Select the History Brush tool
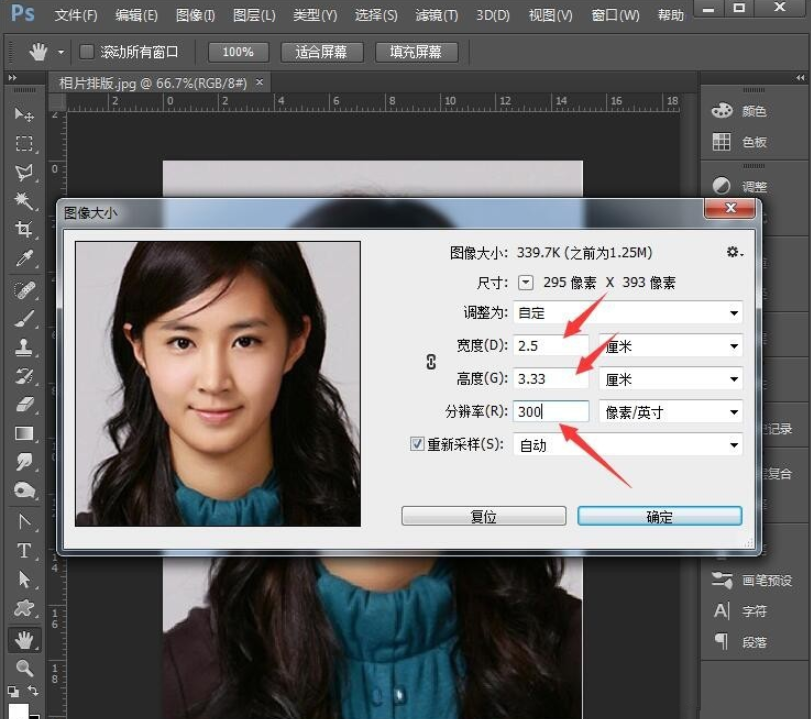Image resolution: width=811 pixels, height=719 pixels. pos(24,376)
